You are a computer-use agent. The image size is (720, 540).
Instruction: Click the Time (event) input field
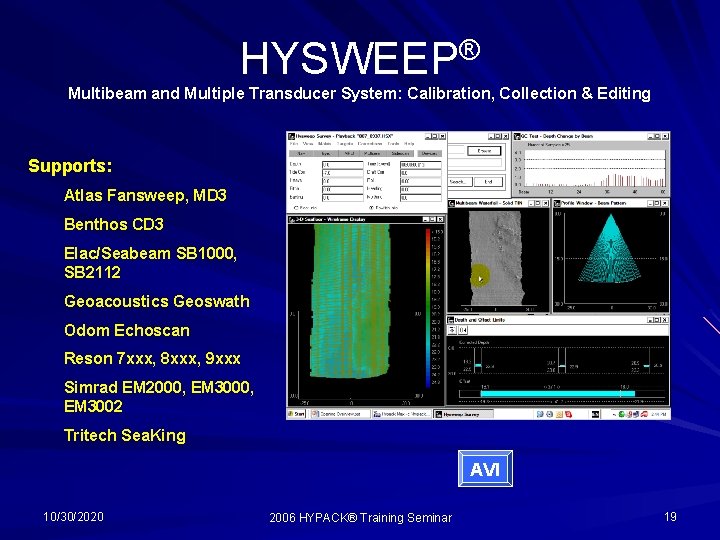click(x=421, y=165)
